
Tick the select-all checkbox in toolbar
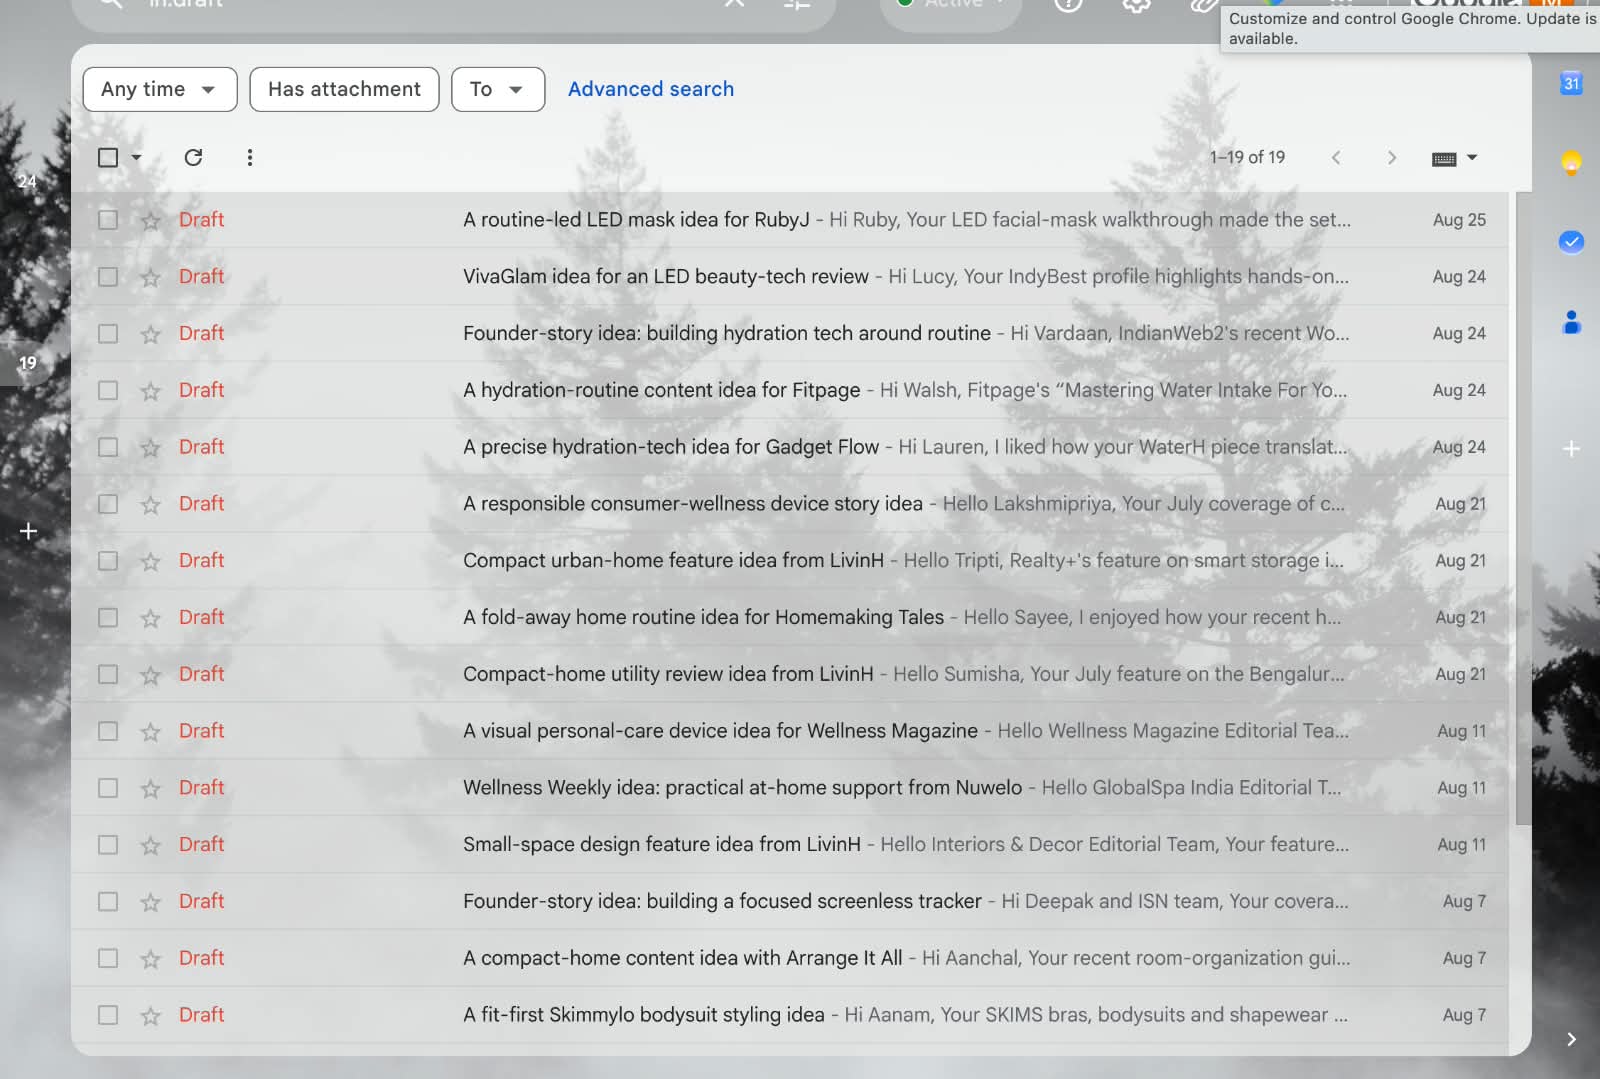pyautogui.click(x=108, y=157)
